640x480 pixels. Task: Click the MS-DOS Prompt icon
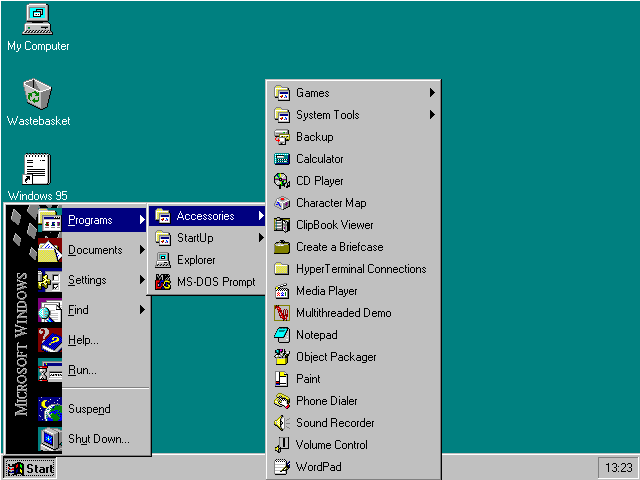point(163,282)
